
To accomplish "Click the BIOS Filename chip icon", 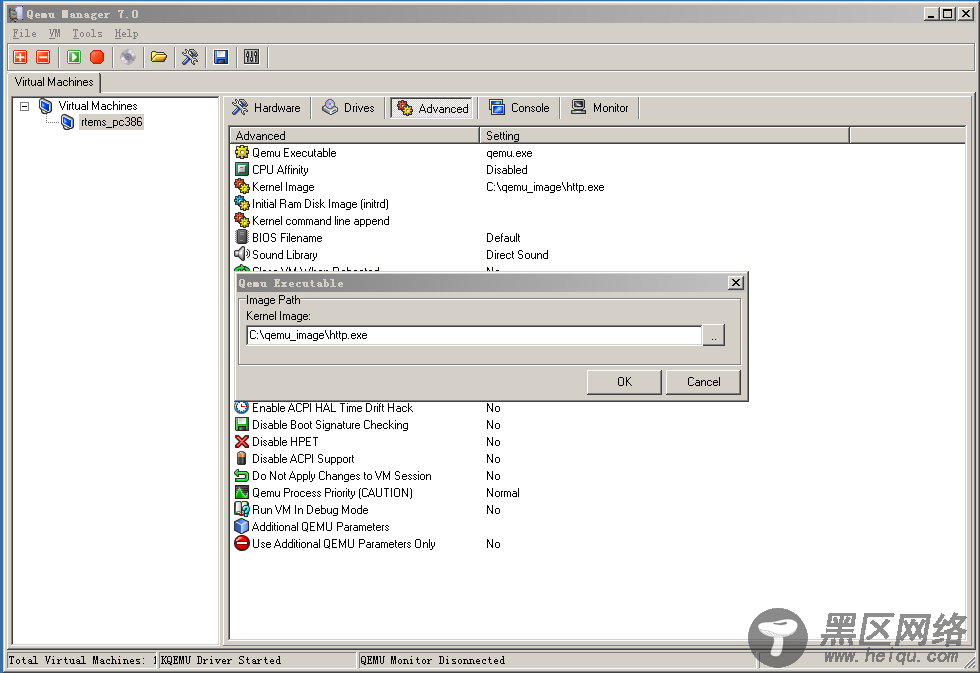I will coord(242,237).
